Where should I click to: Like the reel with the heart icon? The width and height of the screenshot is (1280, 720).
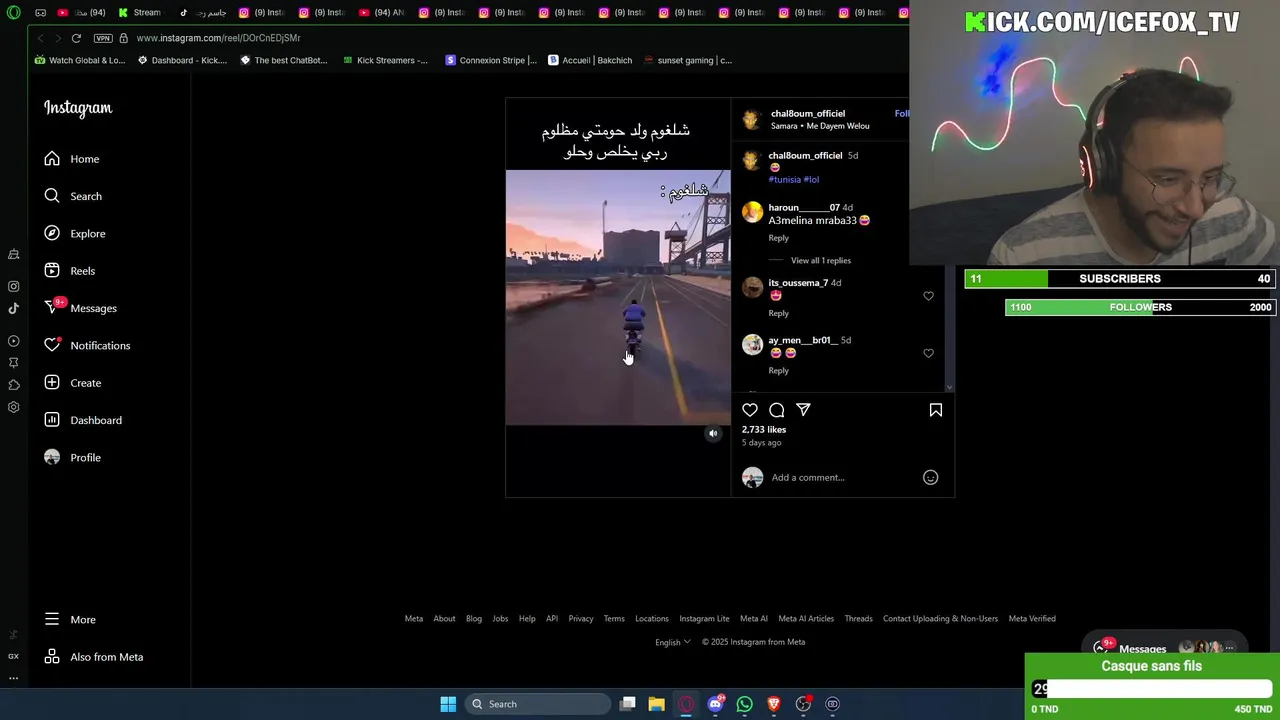[750, 410]
